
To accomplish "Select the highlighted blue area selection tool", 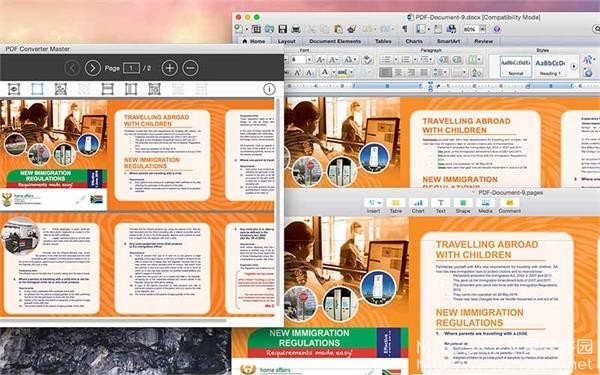I will 38,89.
